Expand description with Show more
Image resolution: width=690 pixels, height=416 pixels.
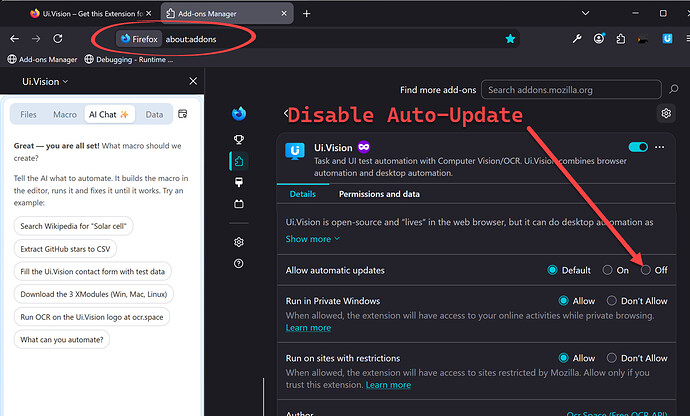click(x=312, y=239)
